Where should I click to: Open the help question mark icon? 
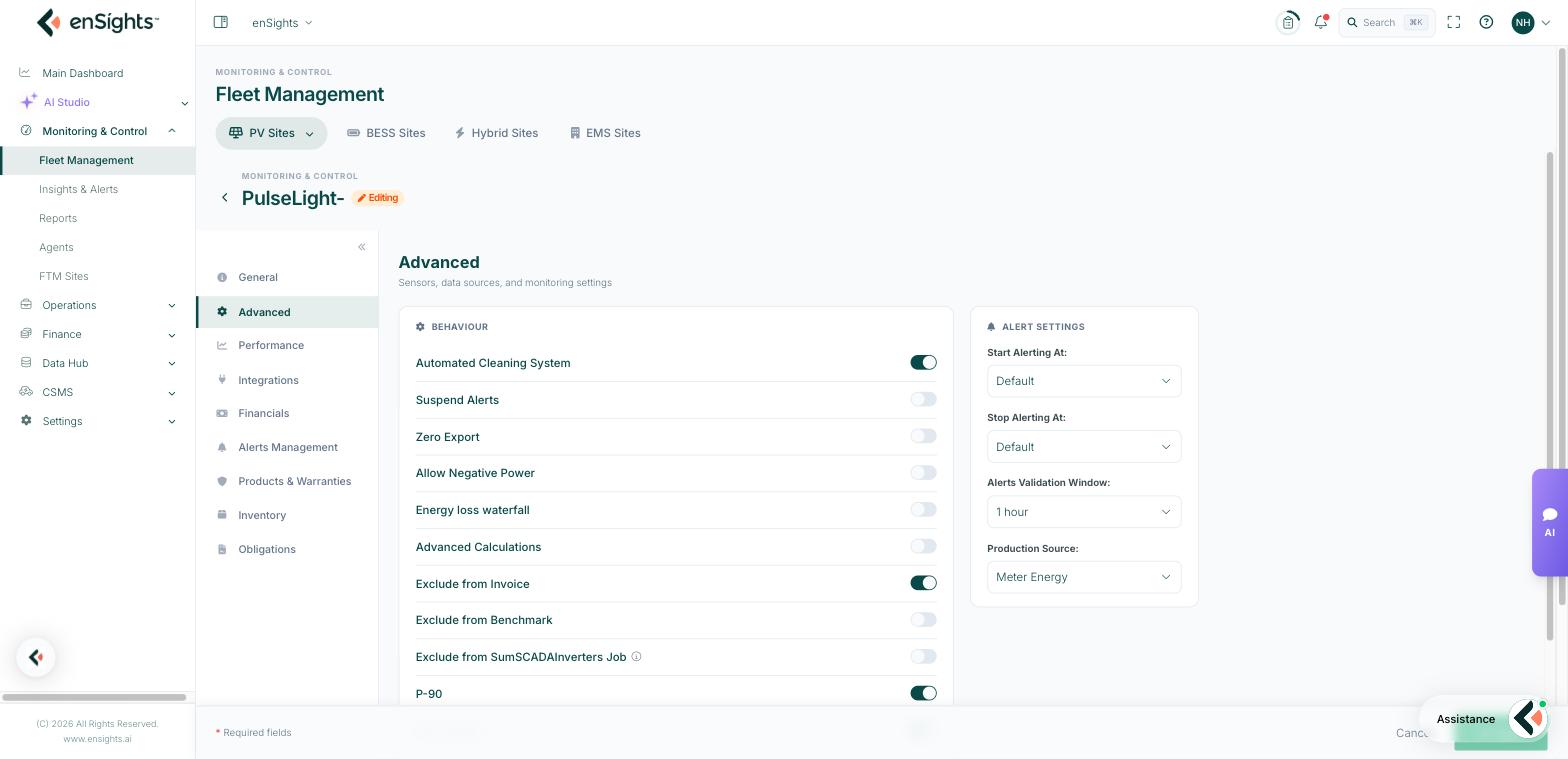[1486, 22]
